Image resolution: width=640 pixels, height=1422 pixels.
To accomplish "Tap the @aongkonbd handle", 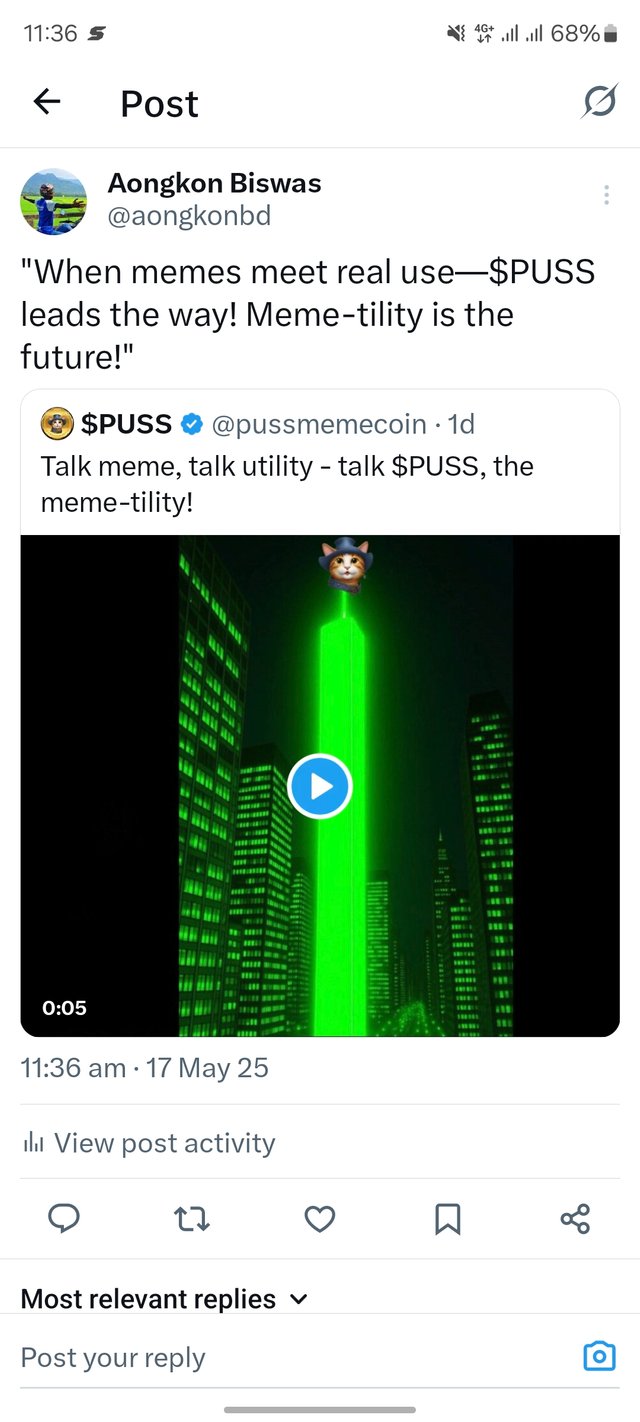I will [x=189, y=215].
